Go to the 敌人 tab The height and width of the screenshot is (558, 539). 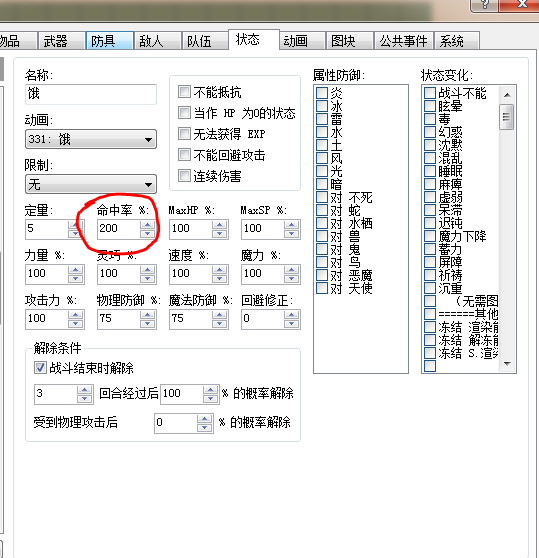tap(158, 41)
